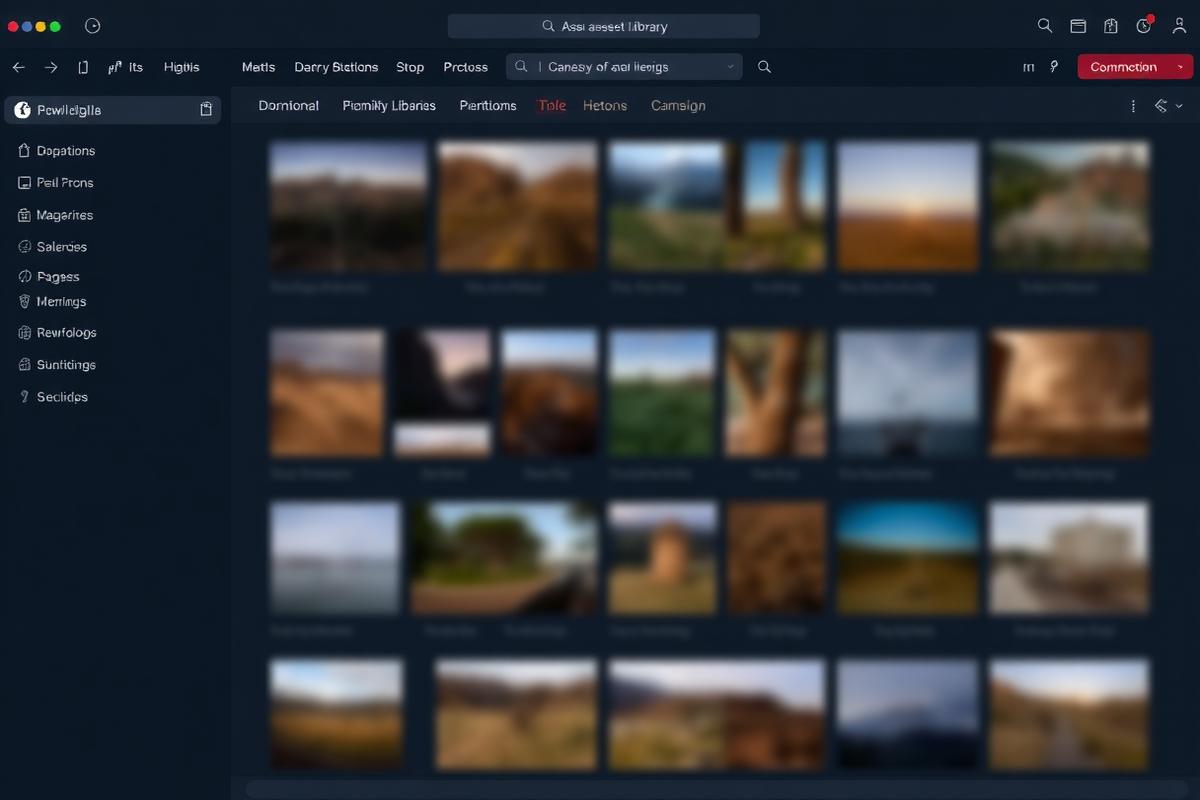
Task: Open first thumbnail in the top row
Action: tap(348, 206)
